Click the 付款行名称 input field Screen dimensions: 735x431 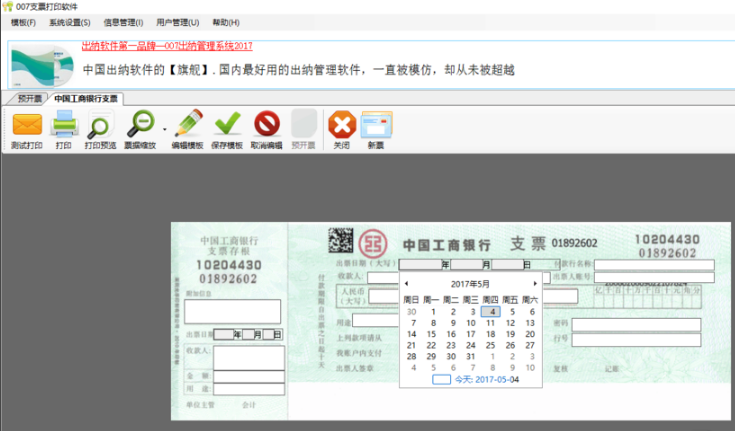(x=654, y=265)
